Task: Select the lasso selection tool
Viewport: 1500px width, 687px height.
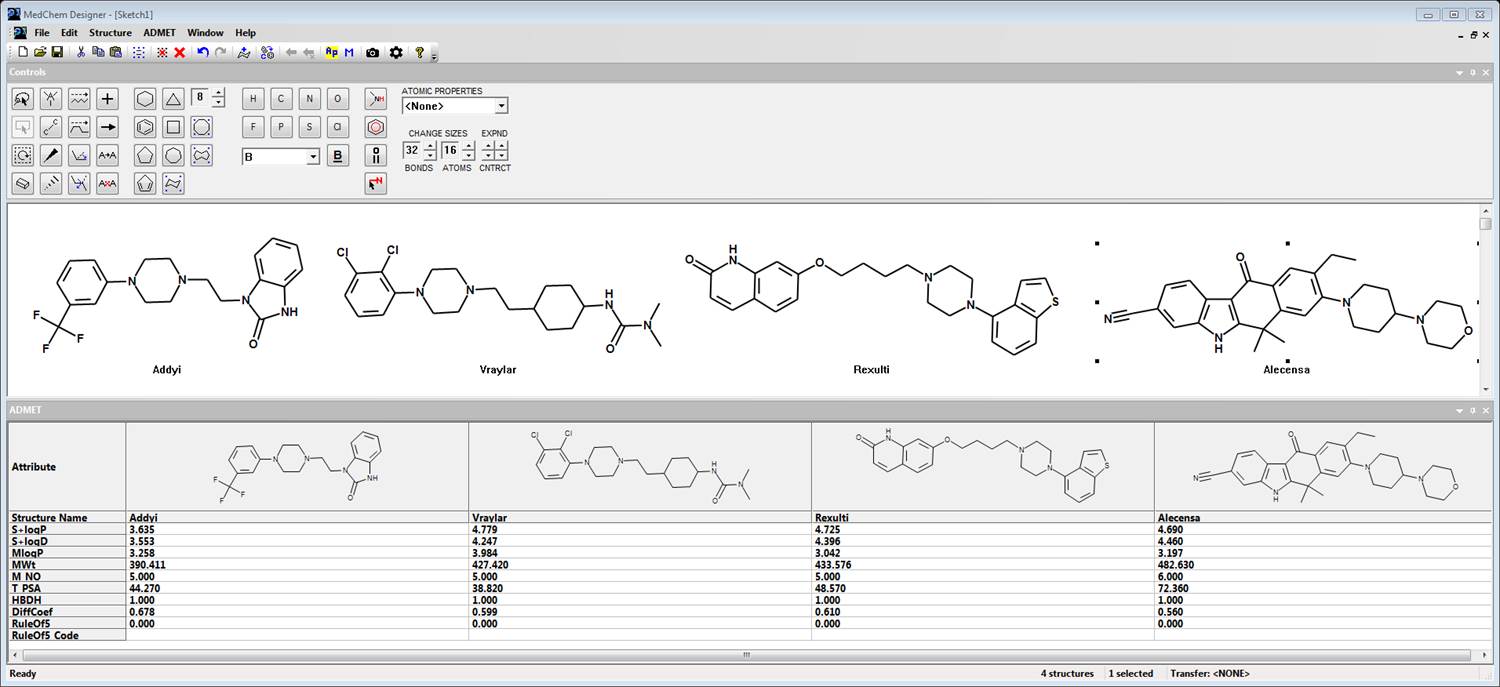Action: click(x=22, y=98)
